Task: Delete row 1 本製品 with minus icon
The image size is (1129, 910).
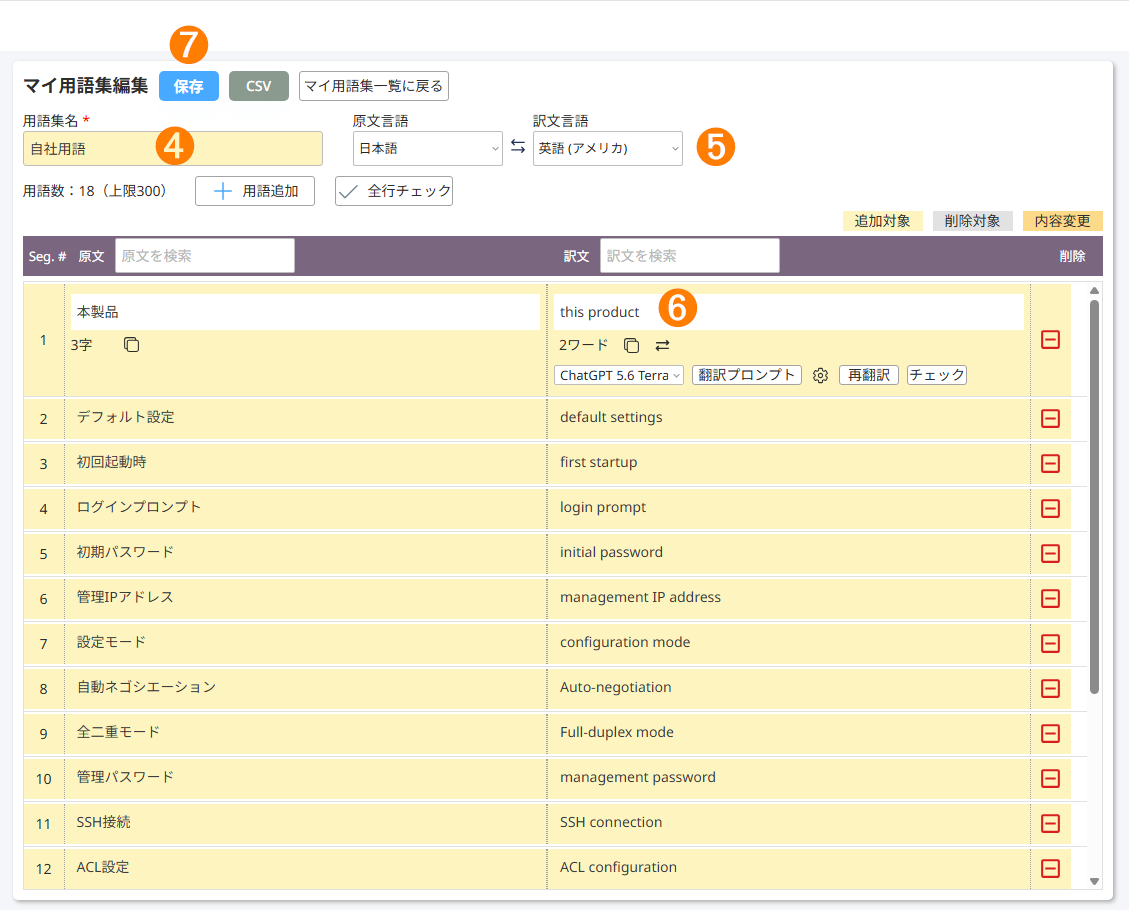Action: coord(1050,340)
